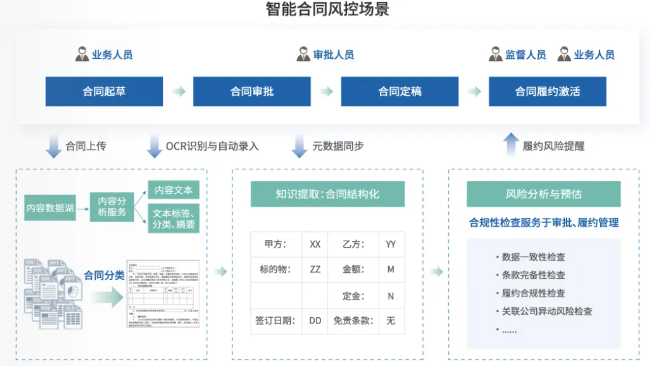
Task: Select the 内容数据湖 green box
Action: (50, 208)
